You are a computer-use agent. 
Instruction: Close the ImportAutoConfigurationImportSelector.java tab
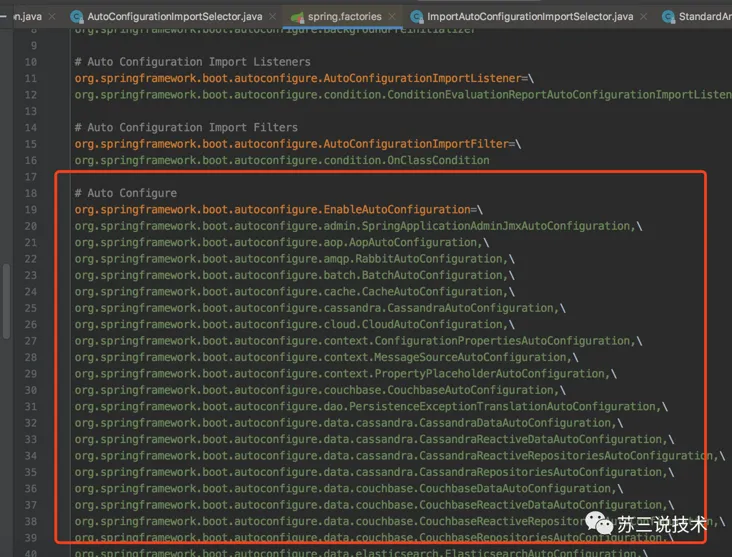(x=643, y=16)
